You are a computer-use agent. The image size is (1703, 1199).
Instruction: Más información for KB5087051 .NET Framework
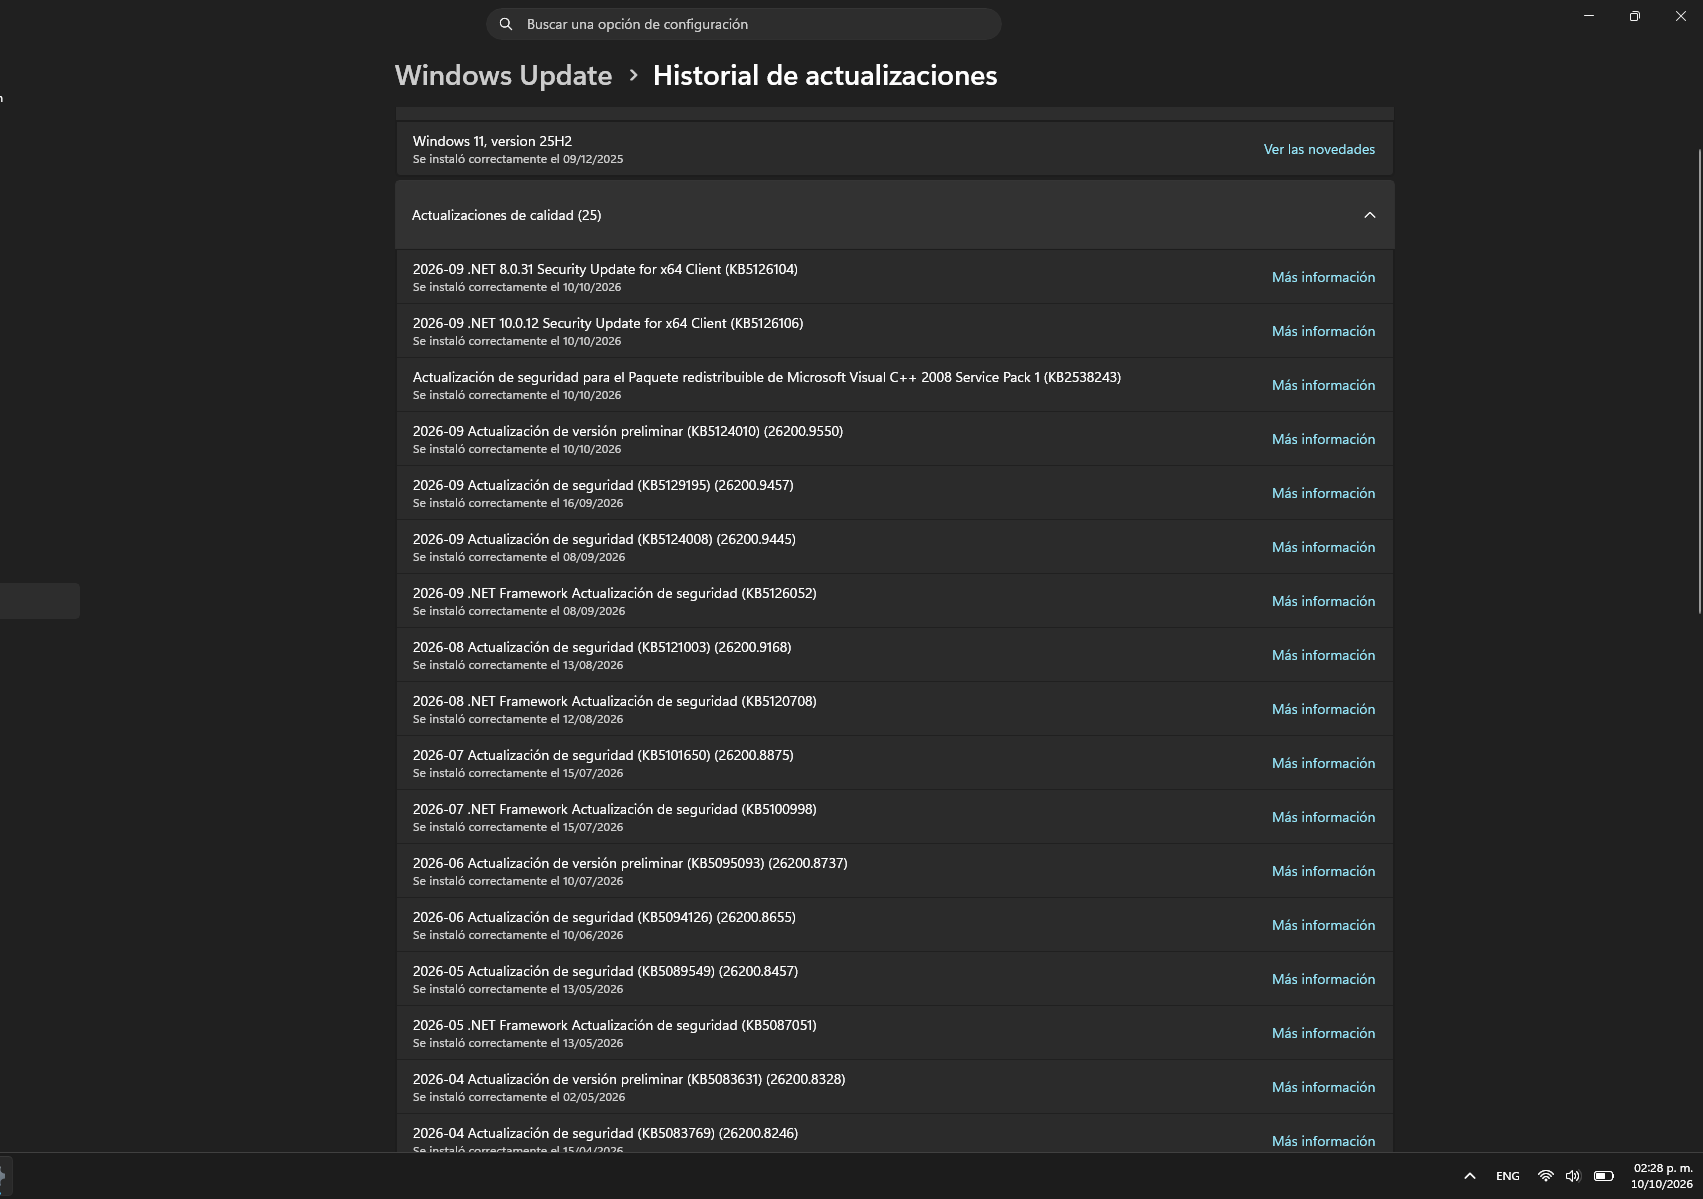click(1323, 1033)
